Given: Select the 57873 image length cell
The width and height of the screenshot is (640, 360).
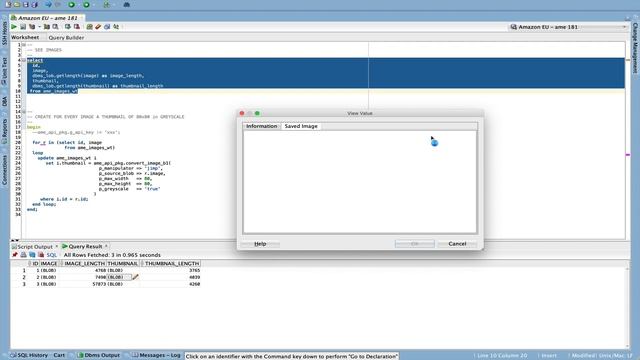Looking at the screenshot, I should pyautogui.click(x=84, y=284).
